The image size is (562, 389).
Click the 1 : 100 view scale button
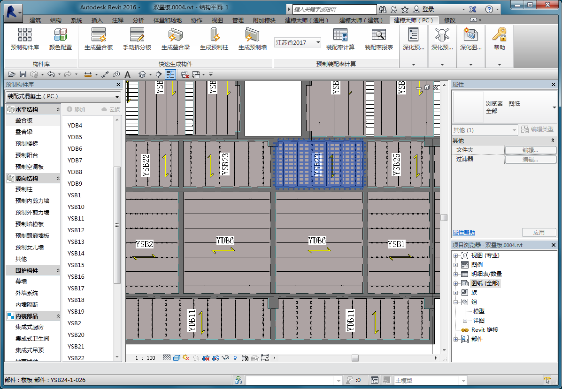[145, 358]
